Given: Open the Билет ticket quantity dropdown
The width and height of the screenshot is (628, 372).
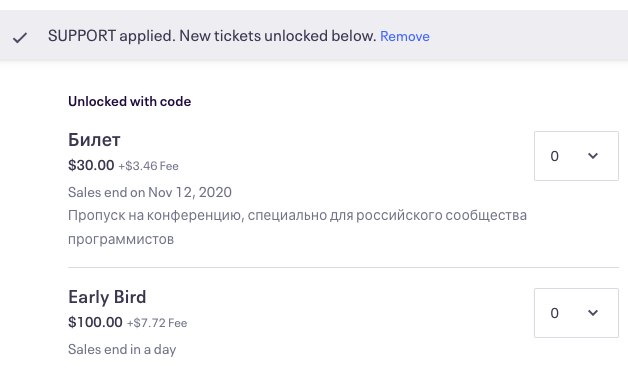Looking at the screenshot, I should click(x=576, y=156).
